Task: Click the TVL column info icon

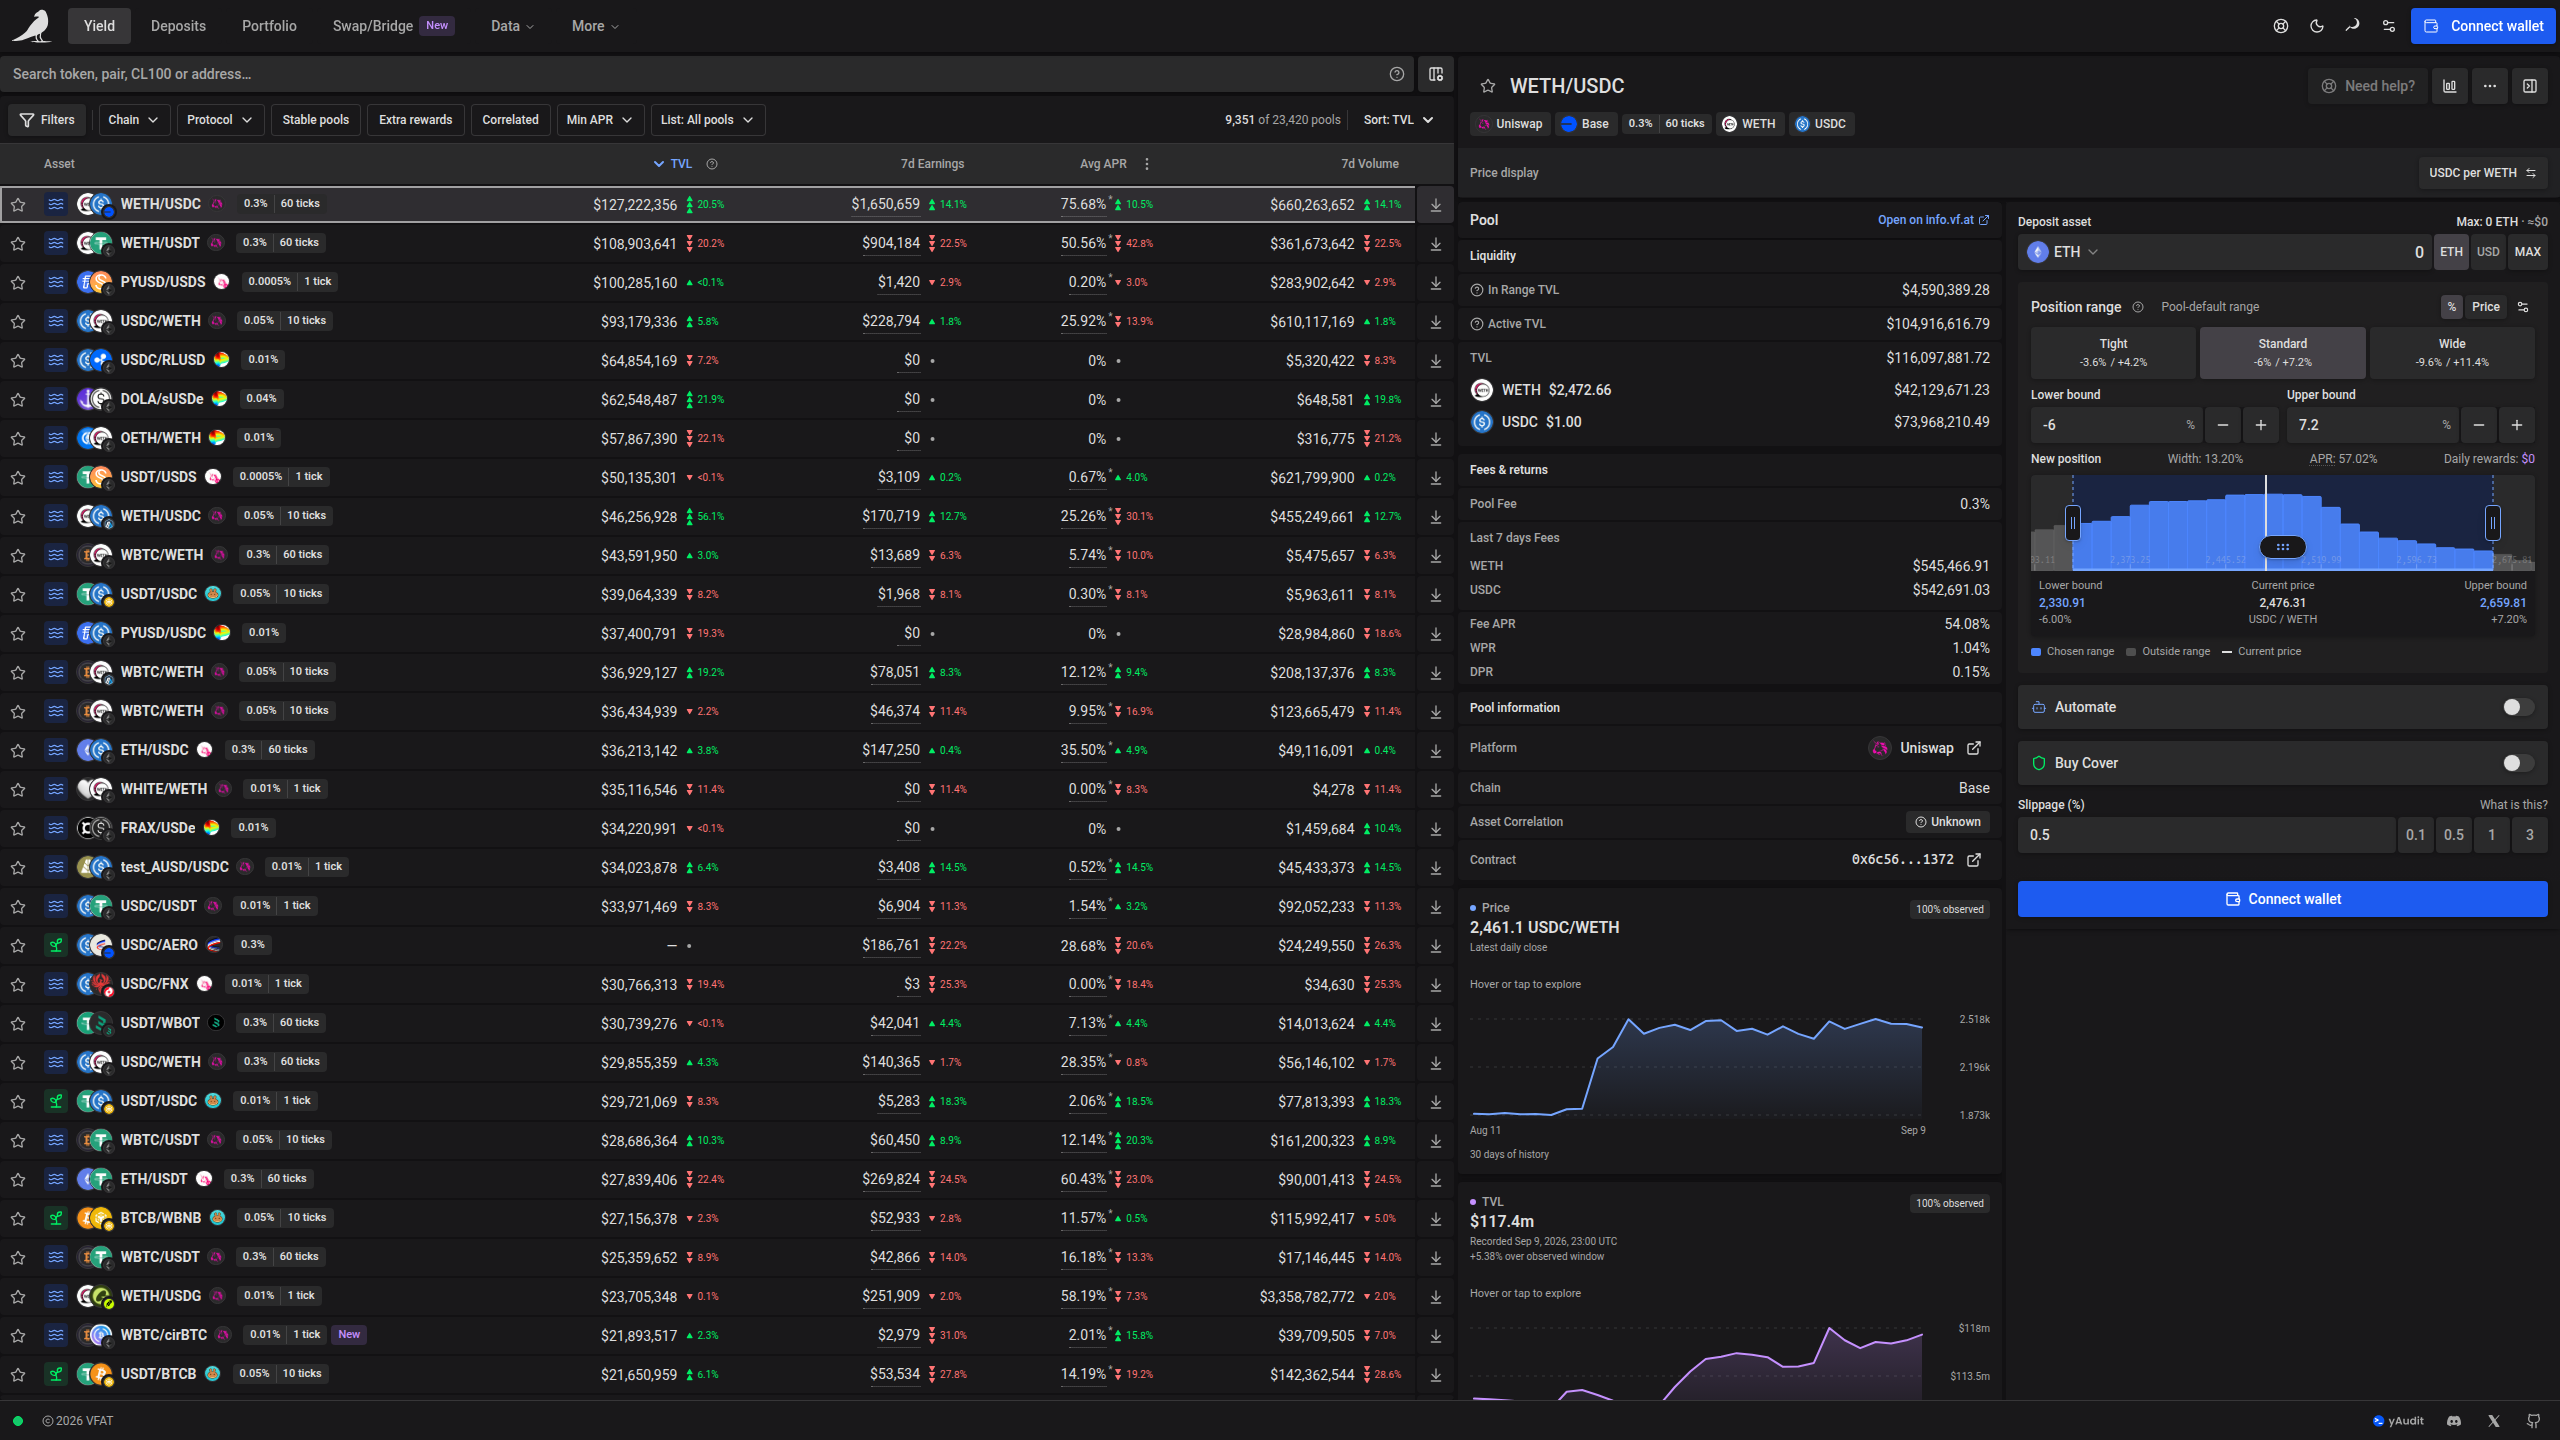Action: coord(712,164)
